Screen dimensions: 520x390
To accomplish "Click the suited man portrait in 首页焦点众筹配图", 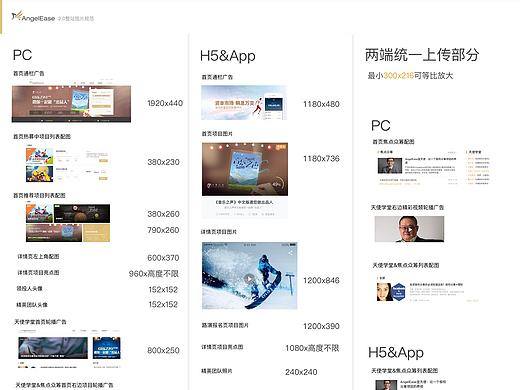I will pyautogui.click(x=390, y=166).
